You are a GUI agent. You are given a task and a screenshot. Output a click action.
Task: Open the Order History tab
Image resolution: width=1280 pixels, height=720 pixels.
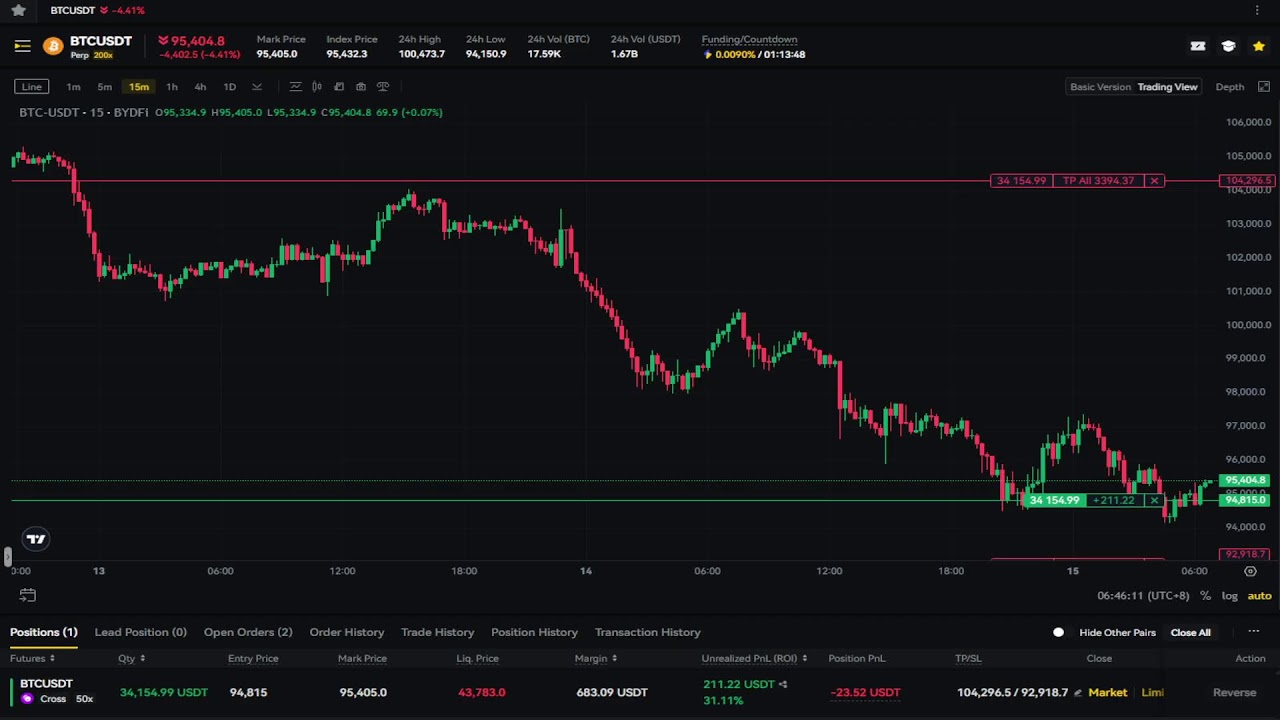click(347, 632)
